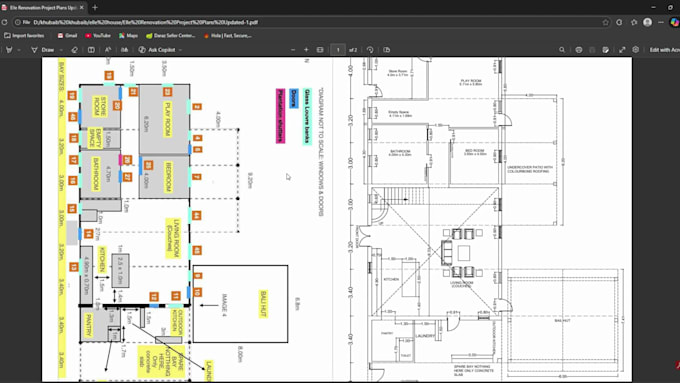Click the yellow STORE ROOM label
The height and width of the screenshot is (383, 680).
click(100, 107)
